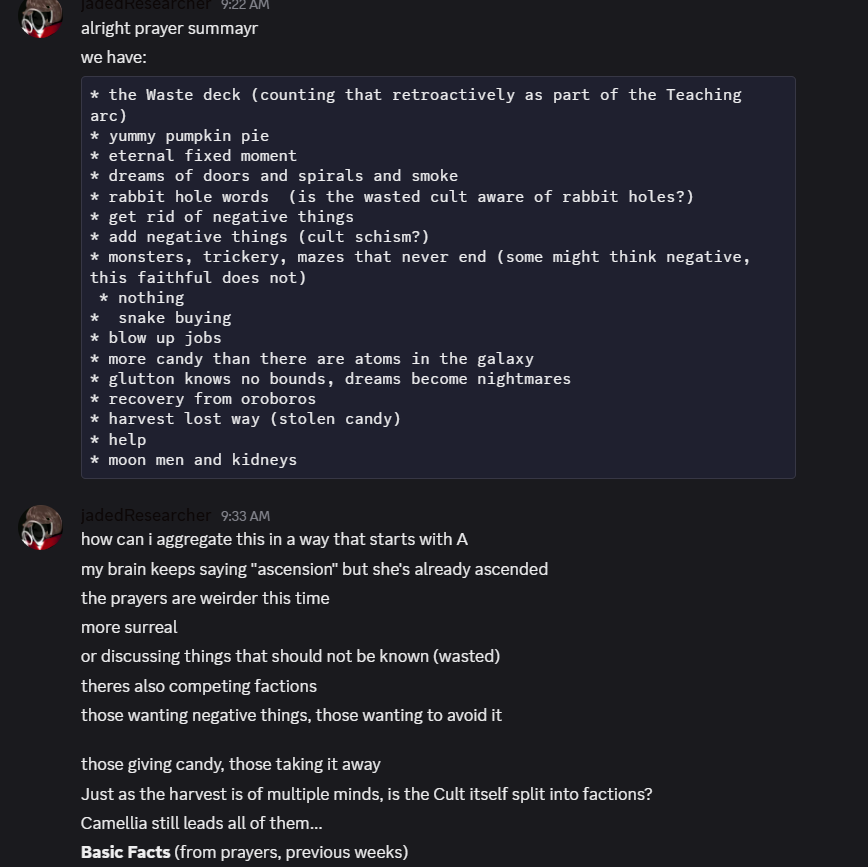Click the 'moon men and kidneys' code line

202,460
